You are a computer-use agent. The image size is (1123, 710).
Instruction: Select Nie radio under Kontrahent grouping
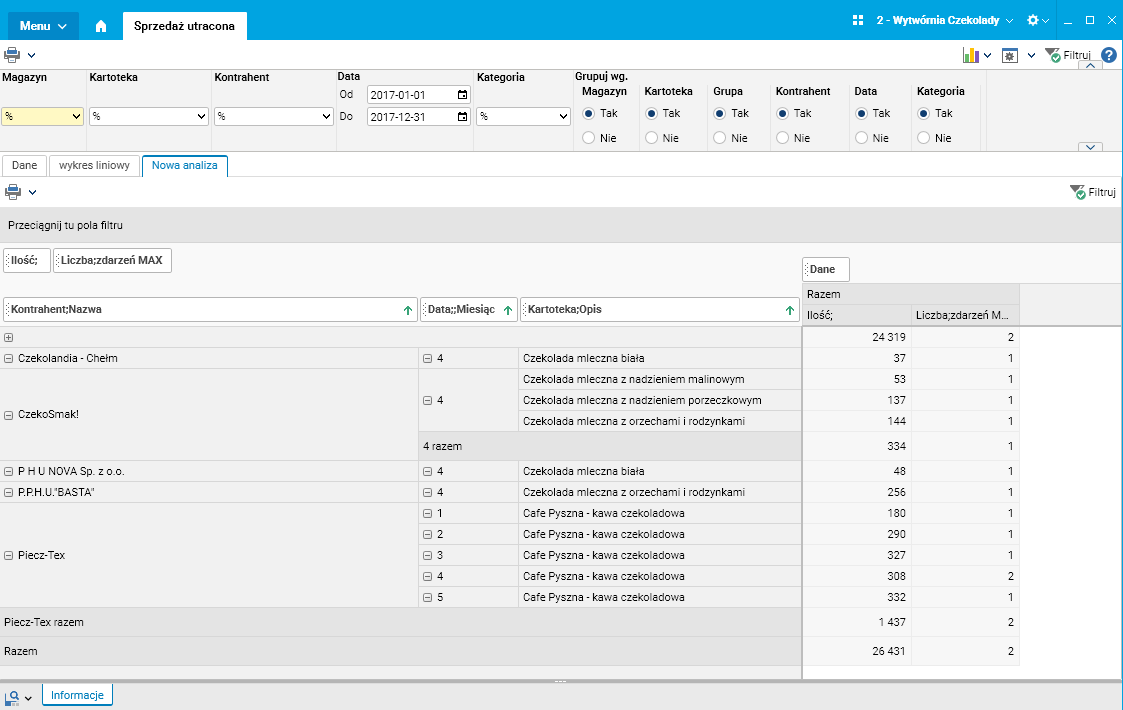click(782, 138)
